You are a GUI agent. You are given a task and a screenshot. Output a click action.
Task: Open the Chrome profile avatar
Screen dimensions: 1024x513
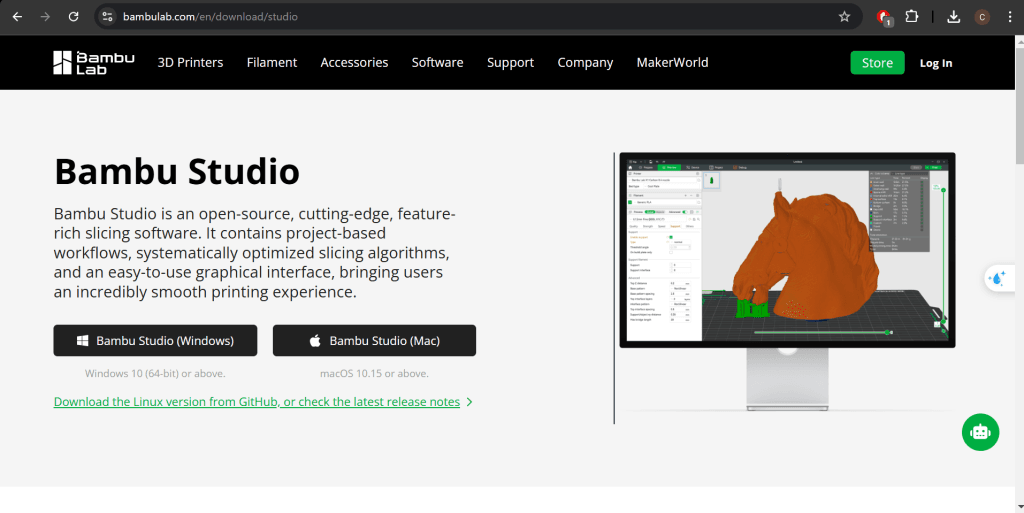982,17
